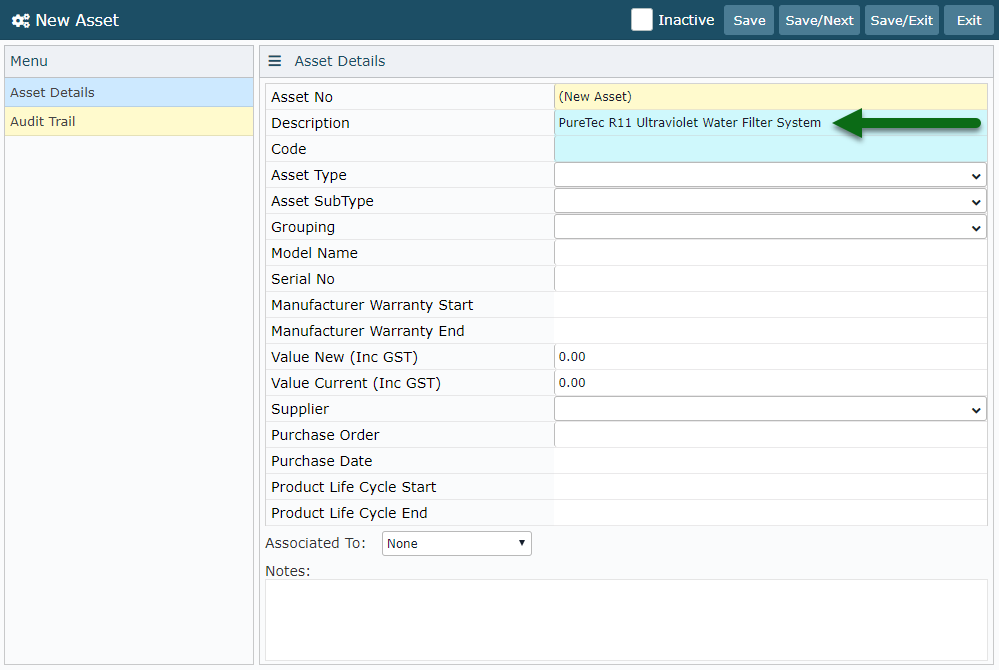Screen dimensions: 999x670
Task: Click the Manufacturer Warranty End date field
Action: click(770, 331)
